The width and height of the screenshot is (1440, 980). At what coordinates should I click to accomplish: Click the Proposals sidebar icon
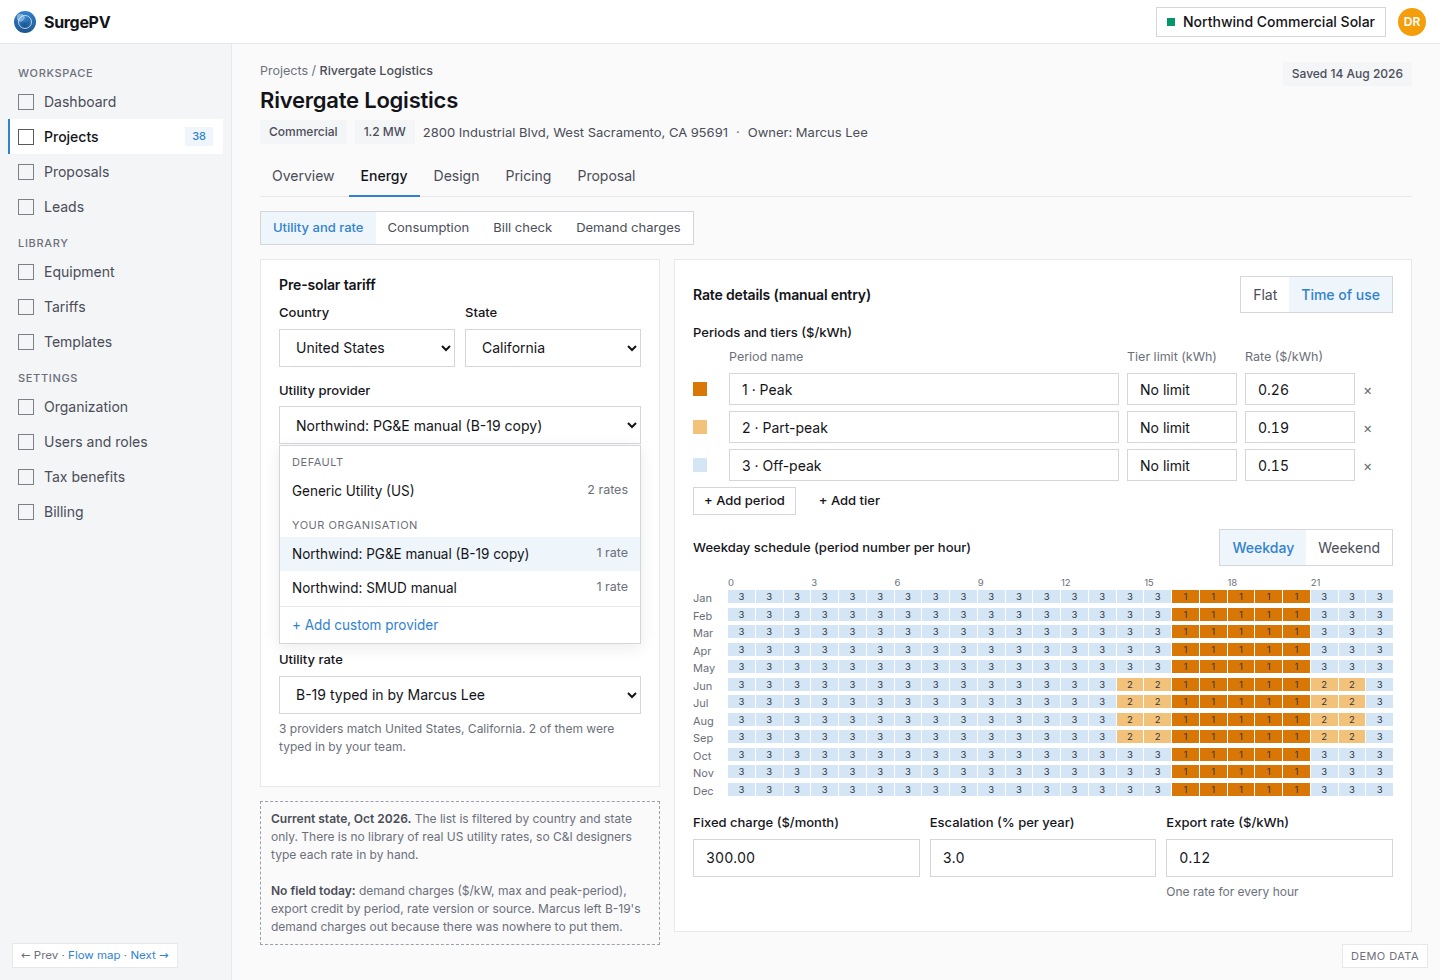[x=26, y=172]
